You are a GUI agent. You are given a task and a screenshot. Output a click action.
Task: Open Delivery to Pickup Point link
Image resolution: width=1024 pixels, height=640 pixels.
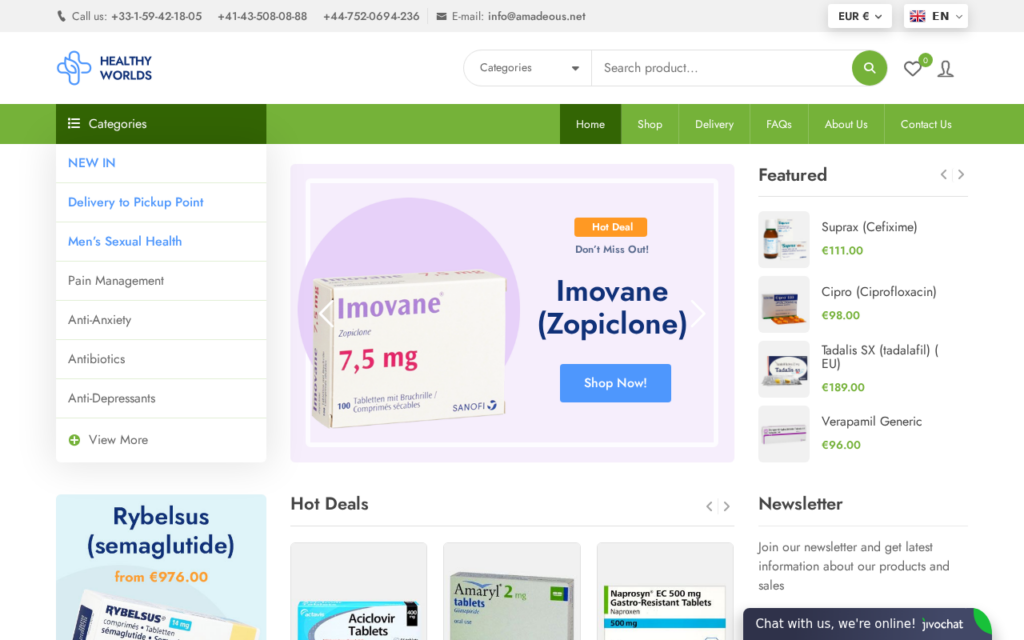coord(136,202)
